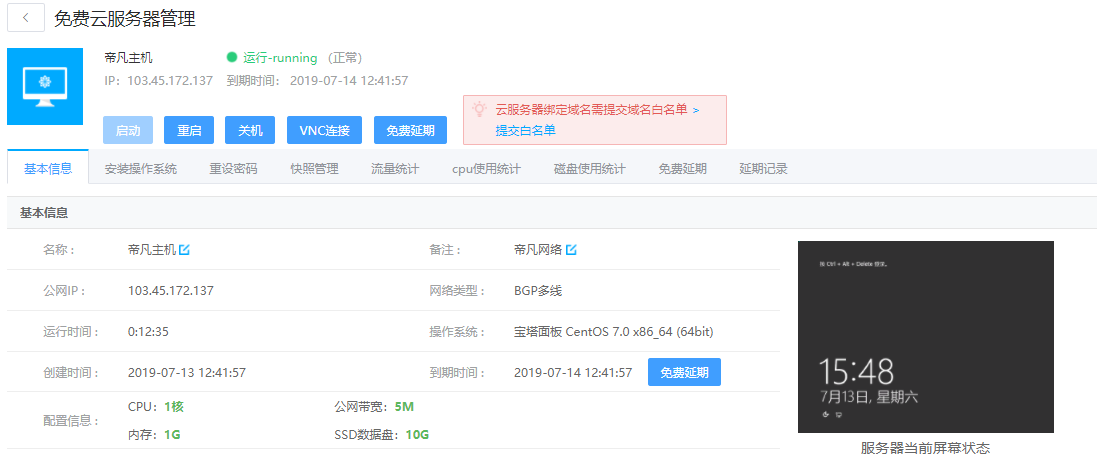Click the SSD数据盘 10G value
1097x467 pixels.
click(x=417, y=435)
